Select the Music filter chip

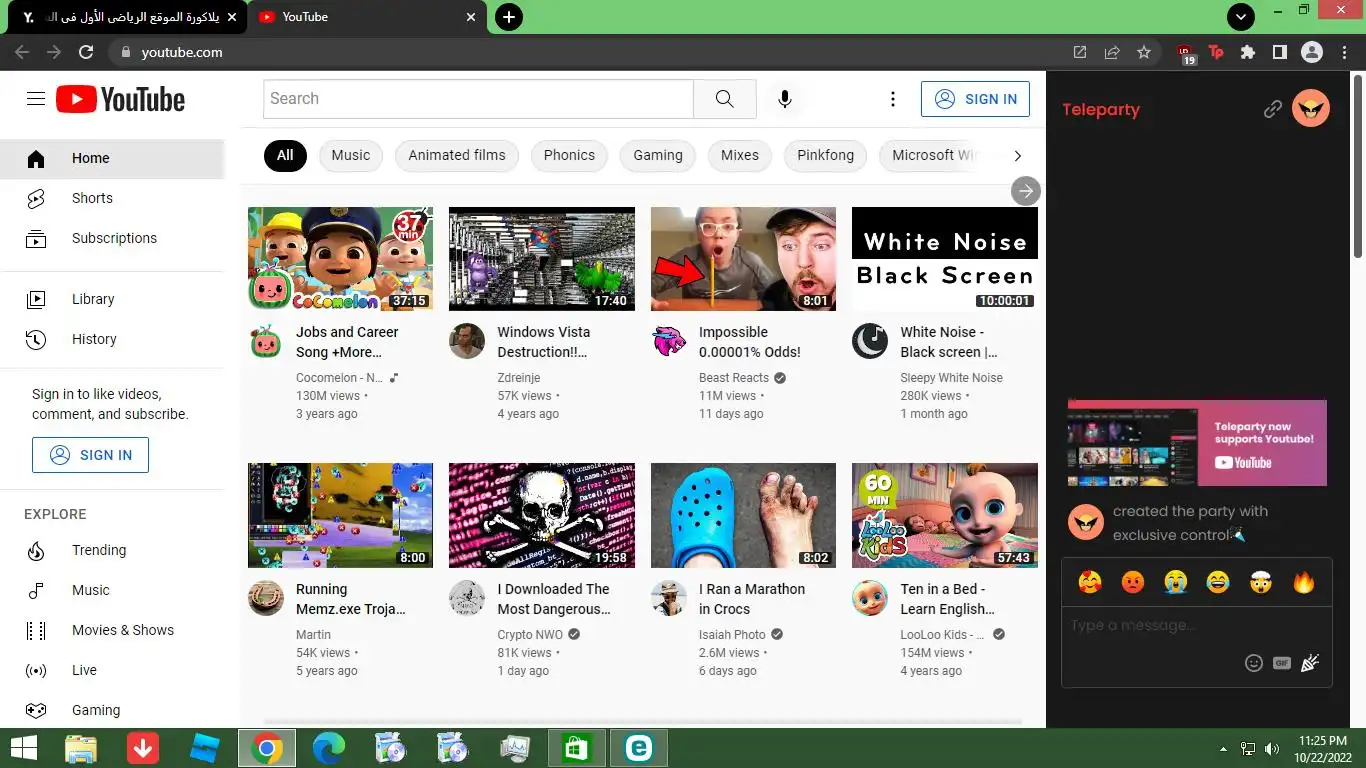click(x=351, y=155)
